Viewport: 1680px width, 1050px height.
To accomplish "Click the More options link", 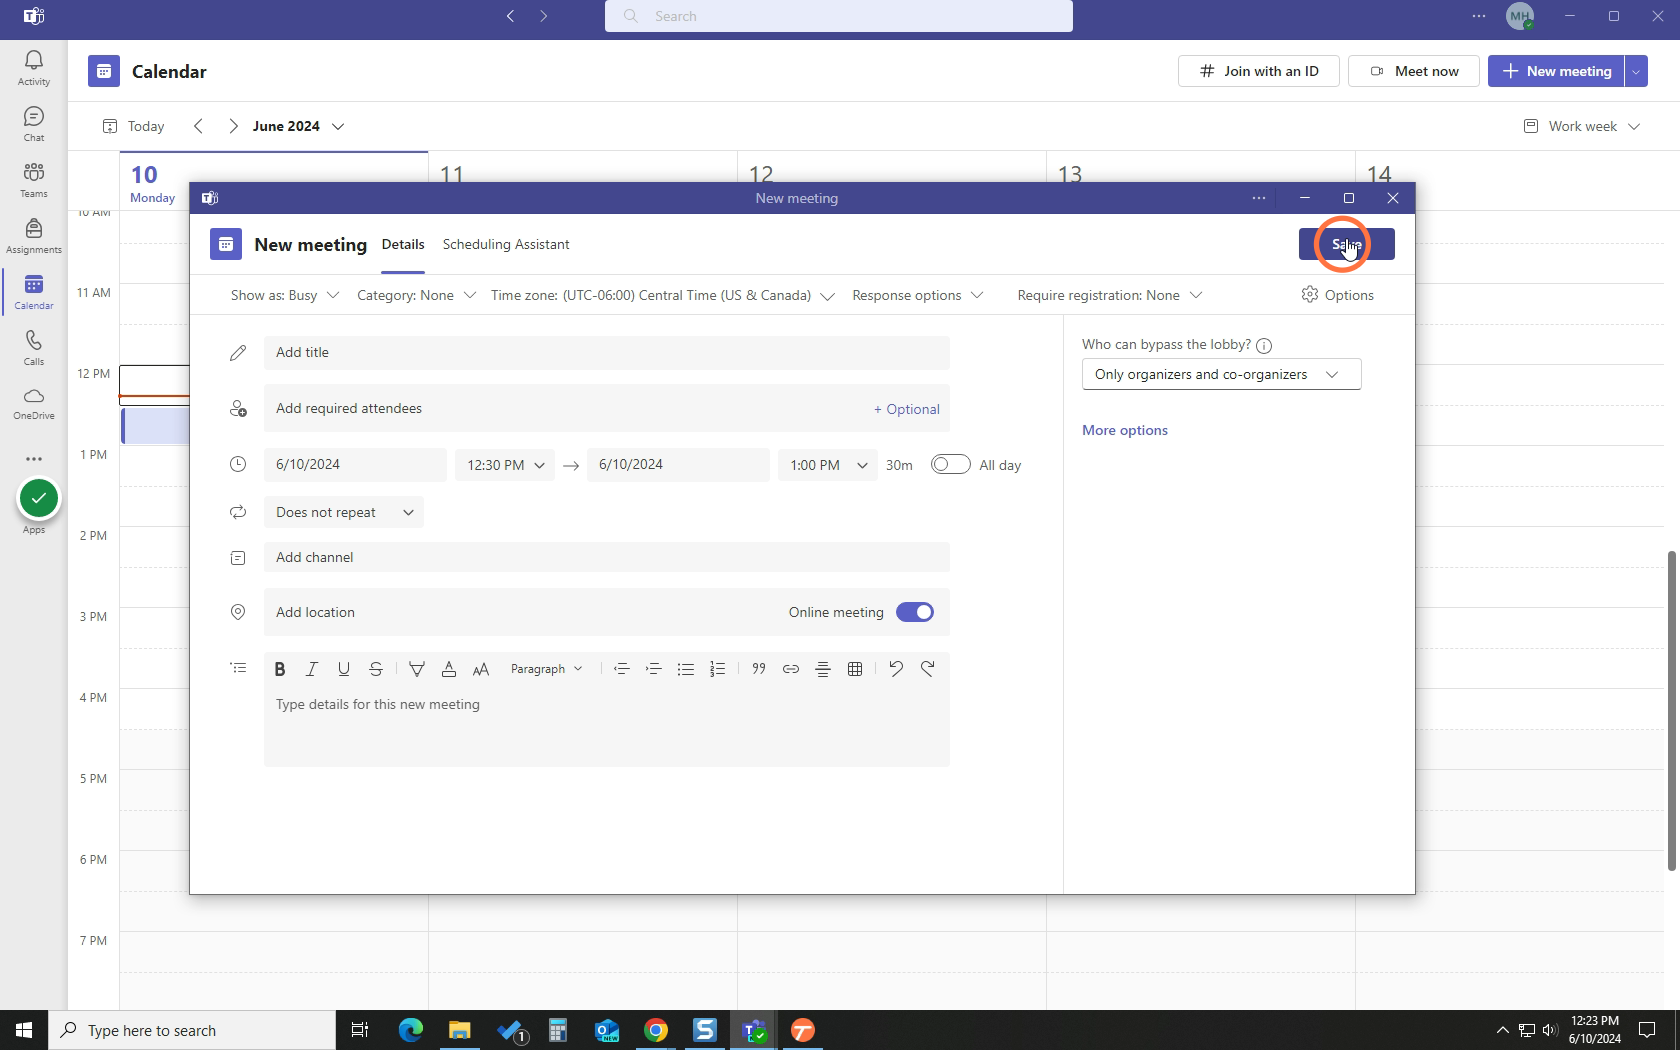I will (1125, 430).
